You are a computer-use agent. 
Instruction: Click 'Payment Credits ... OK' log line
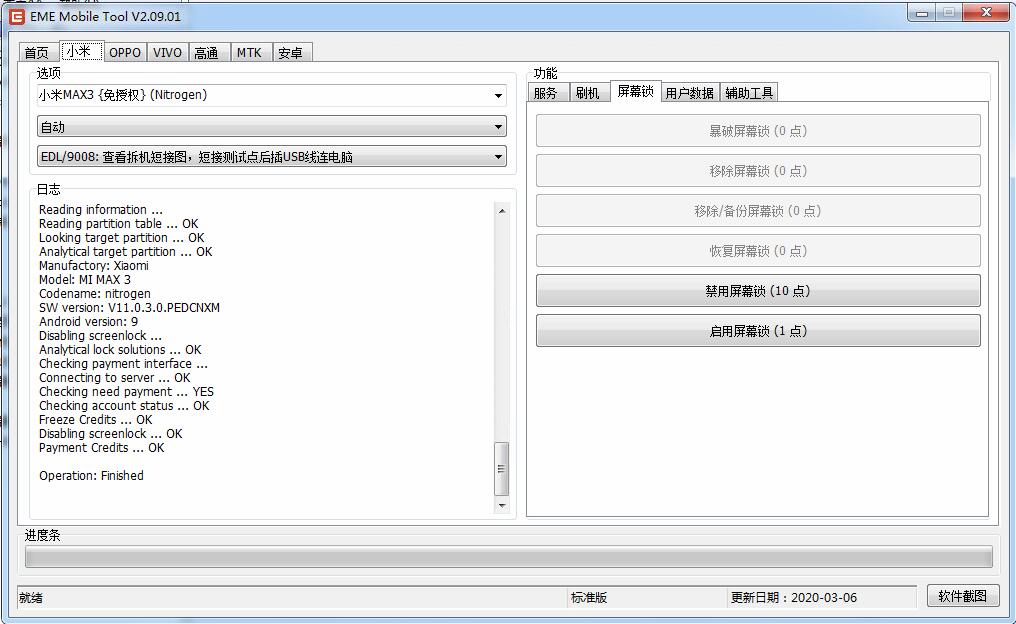click(x=102, y=448)
